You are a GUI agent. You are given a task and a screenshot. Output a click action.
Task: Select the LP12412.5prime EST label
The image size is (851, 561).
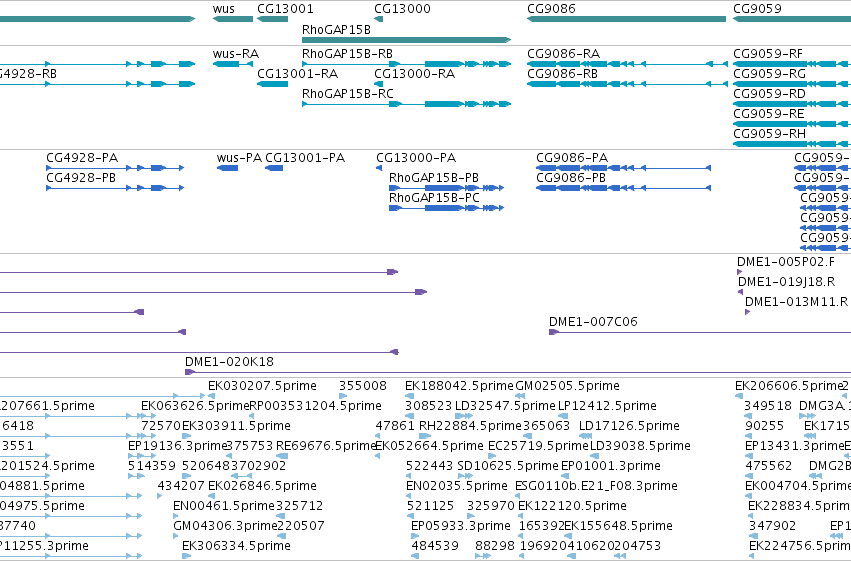point(607,406)
